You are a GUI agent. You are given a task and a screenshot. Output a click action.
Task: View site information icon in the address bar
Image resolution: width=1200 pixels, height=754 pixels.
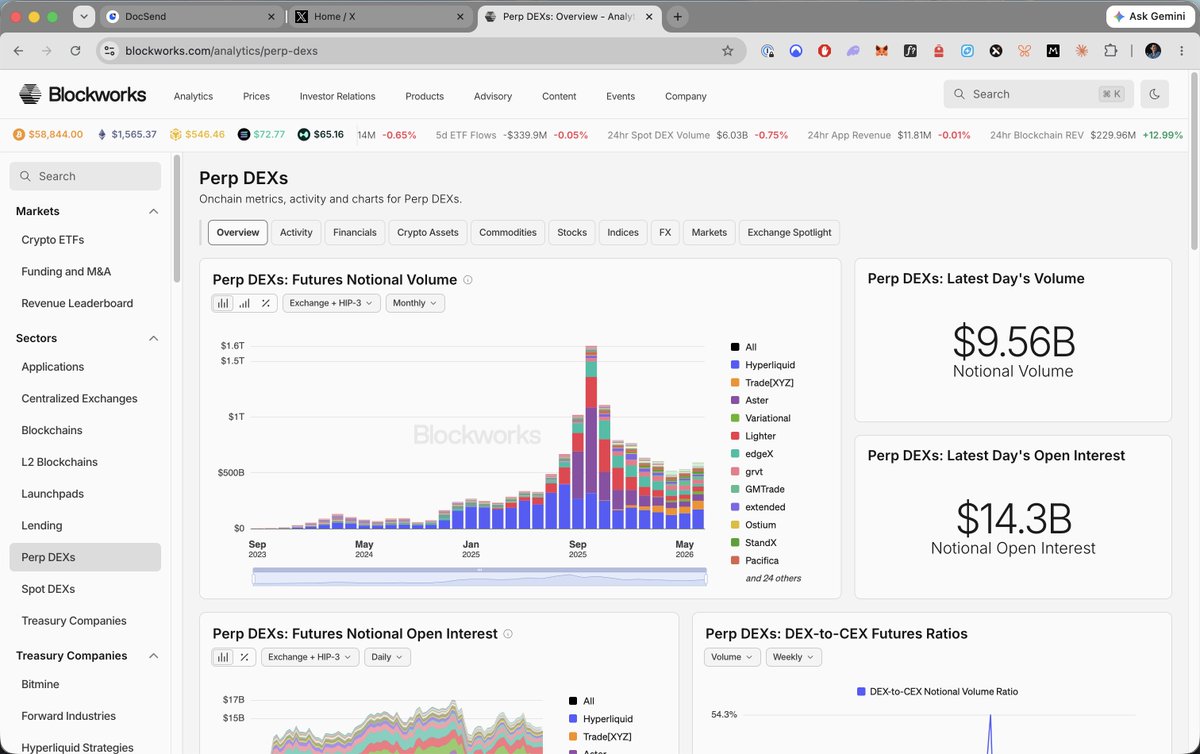110,51
